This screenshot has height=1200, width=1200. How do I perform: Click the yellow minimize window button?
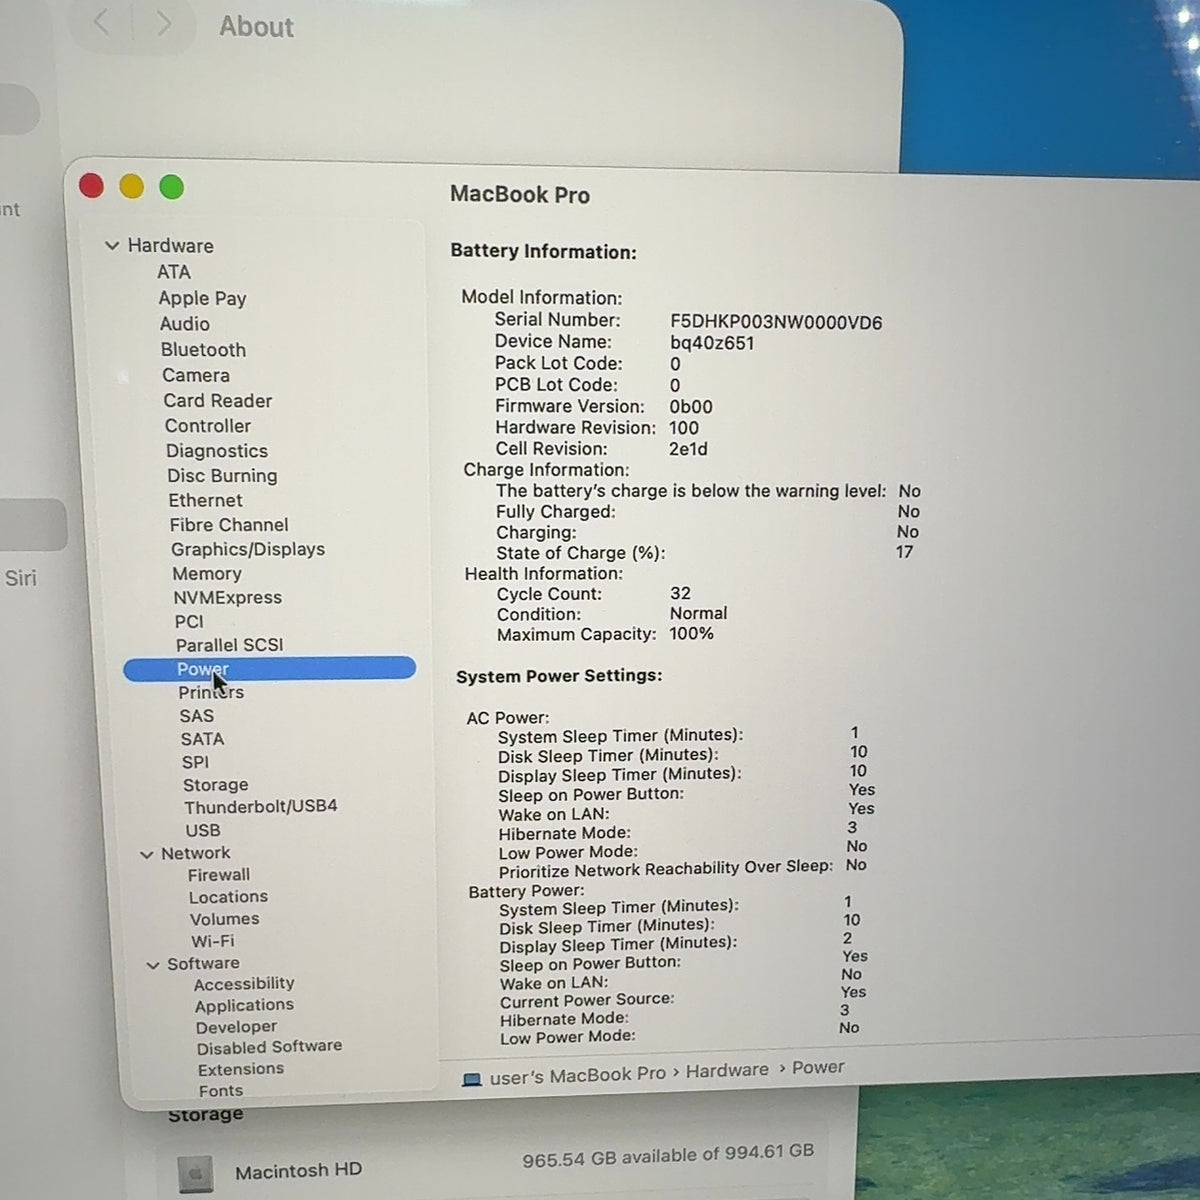131,187
